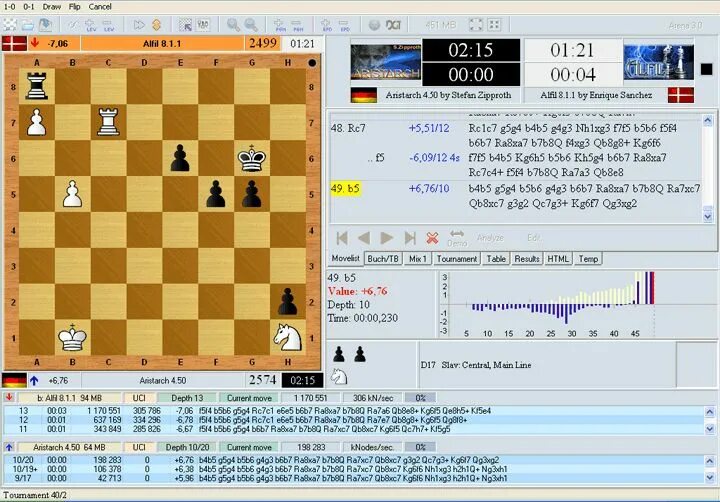Open the Tournament tab
This screenshot has width=720, height=502.
tap(456, 259)
